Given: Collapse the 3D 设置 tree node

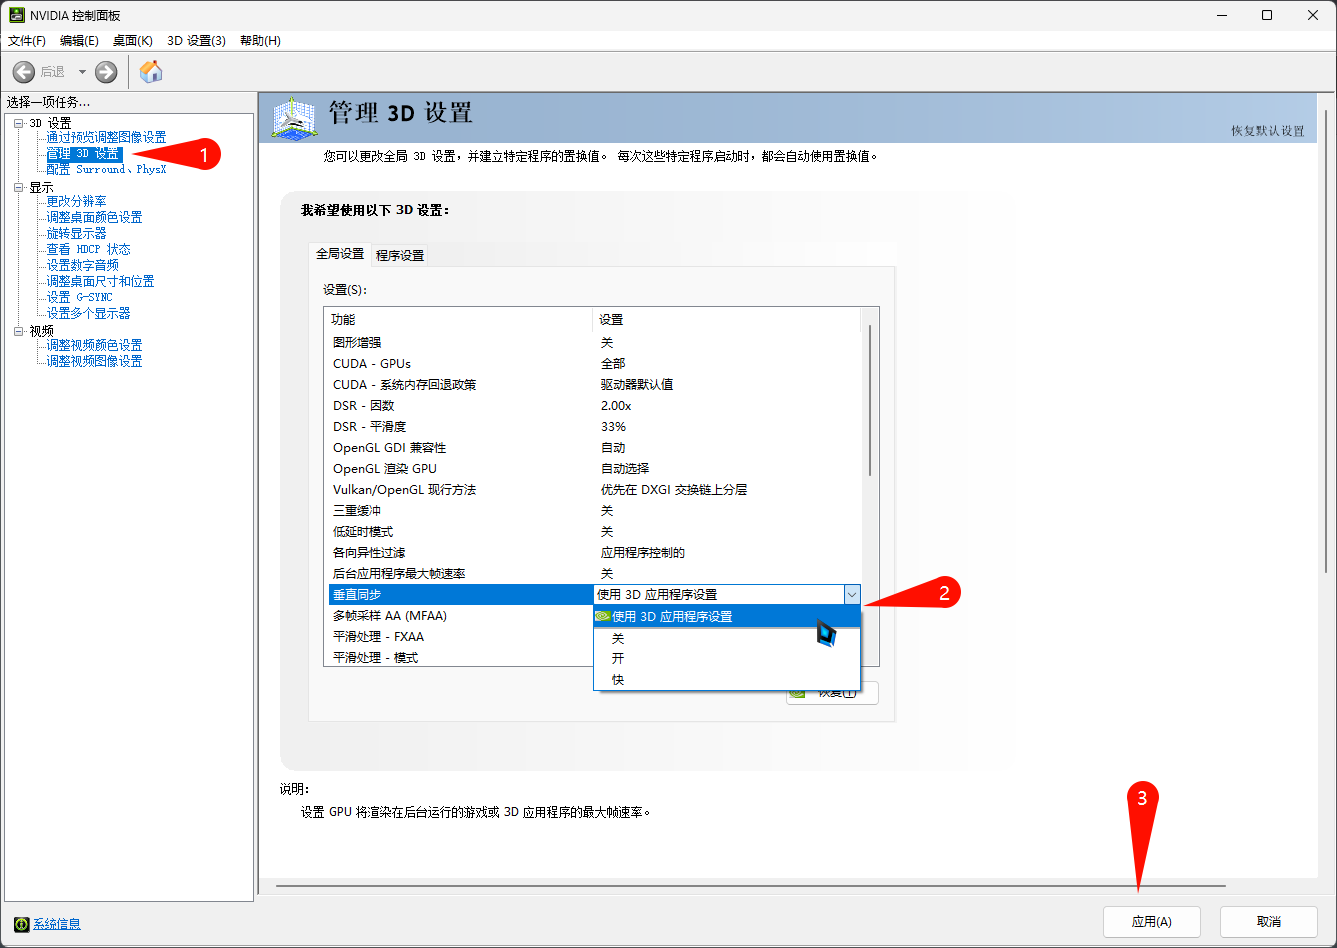Looking at the screenshot, I should (18, 123).
